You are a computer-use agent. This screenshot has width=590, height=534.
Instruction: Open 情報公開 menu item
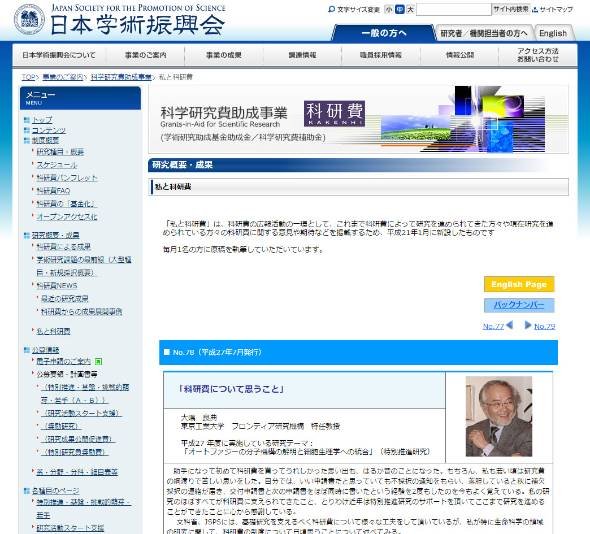pyautogui.click(x=459, y=55)
